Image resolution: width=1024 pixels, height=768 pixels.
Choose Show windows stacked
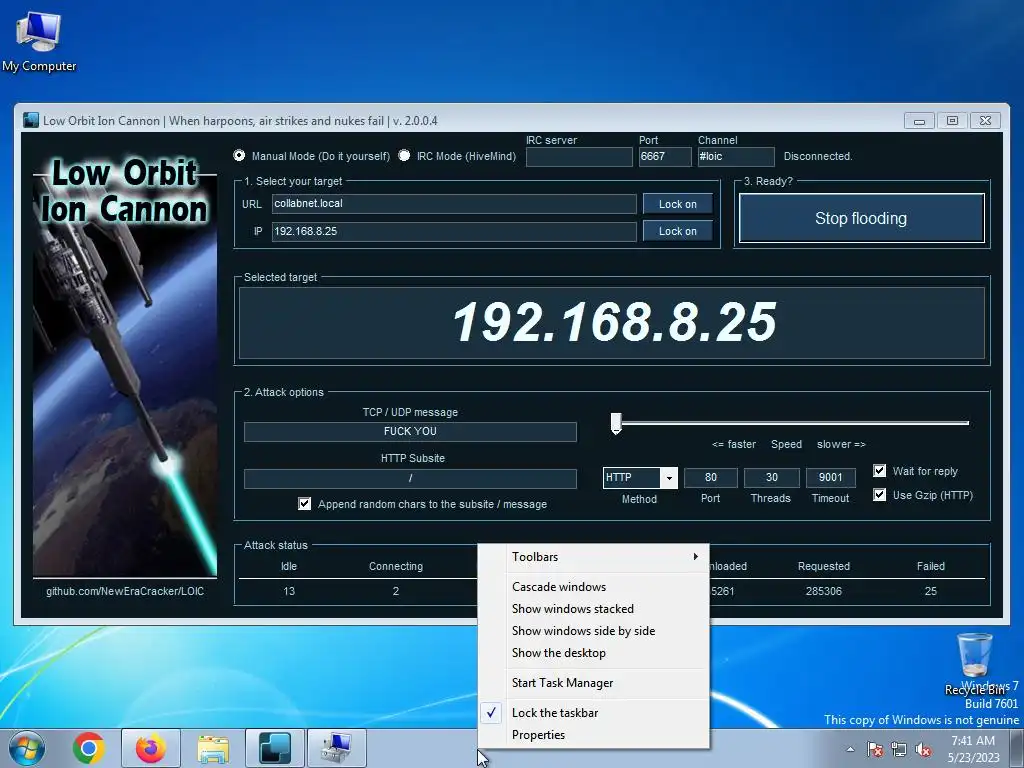[594, 609]
